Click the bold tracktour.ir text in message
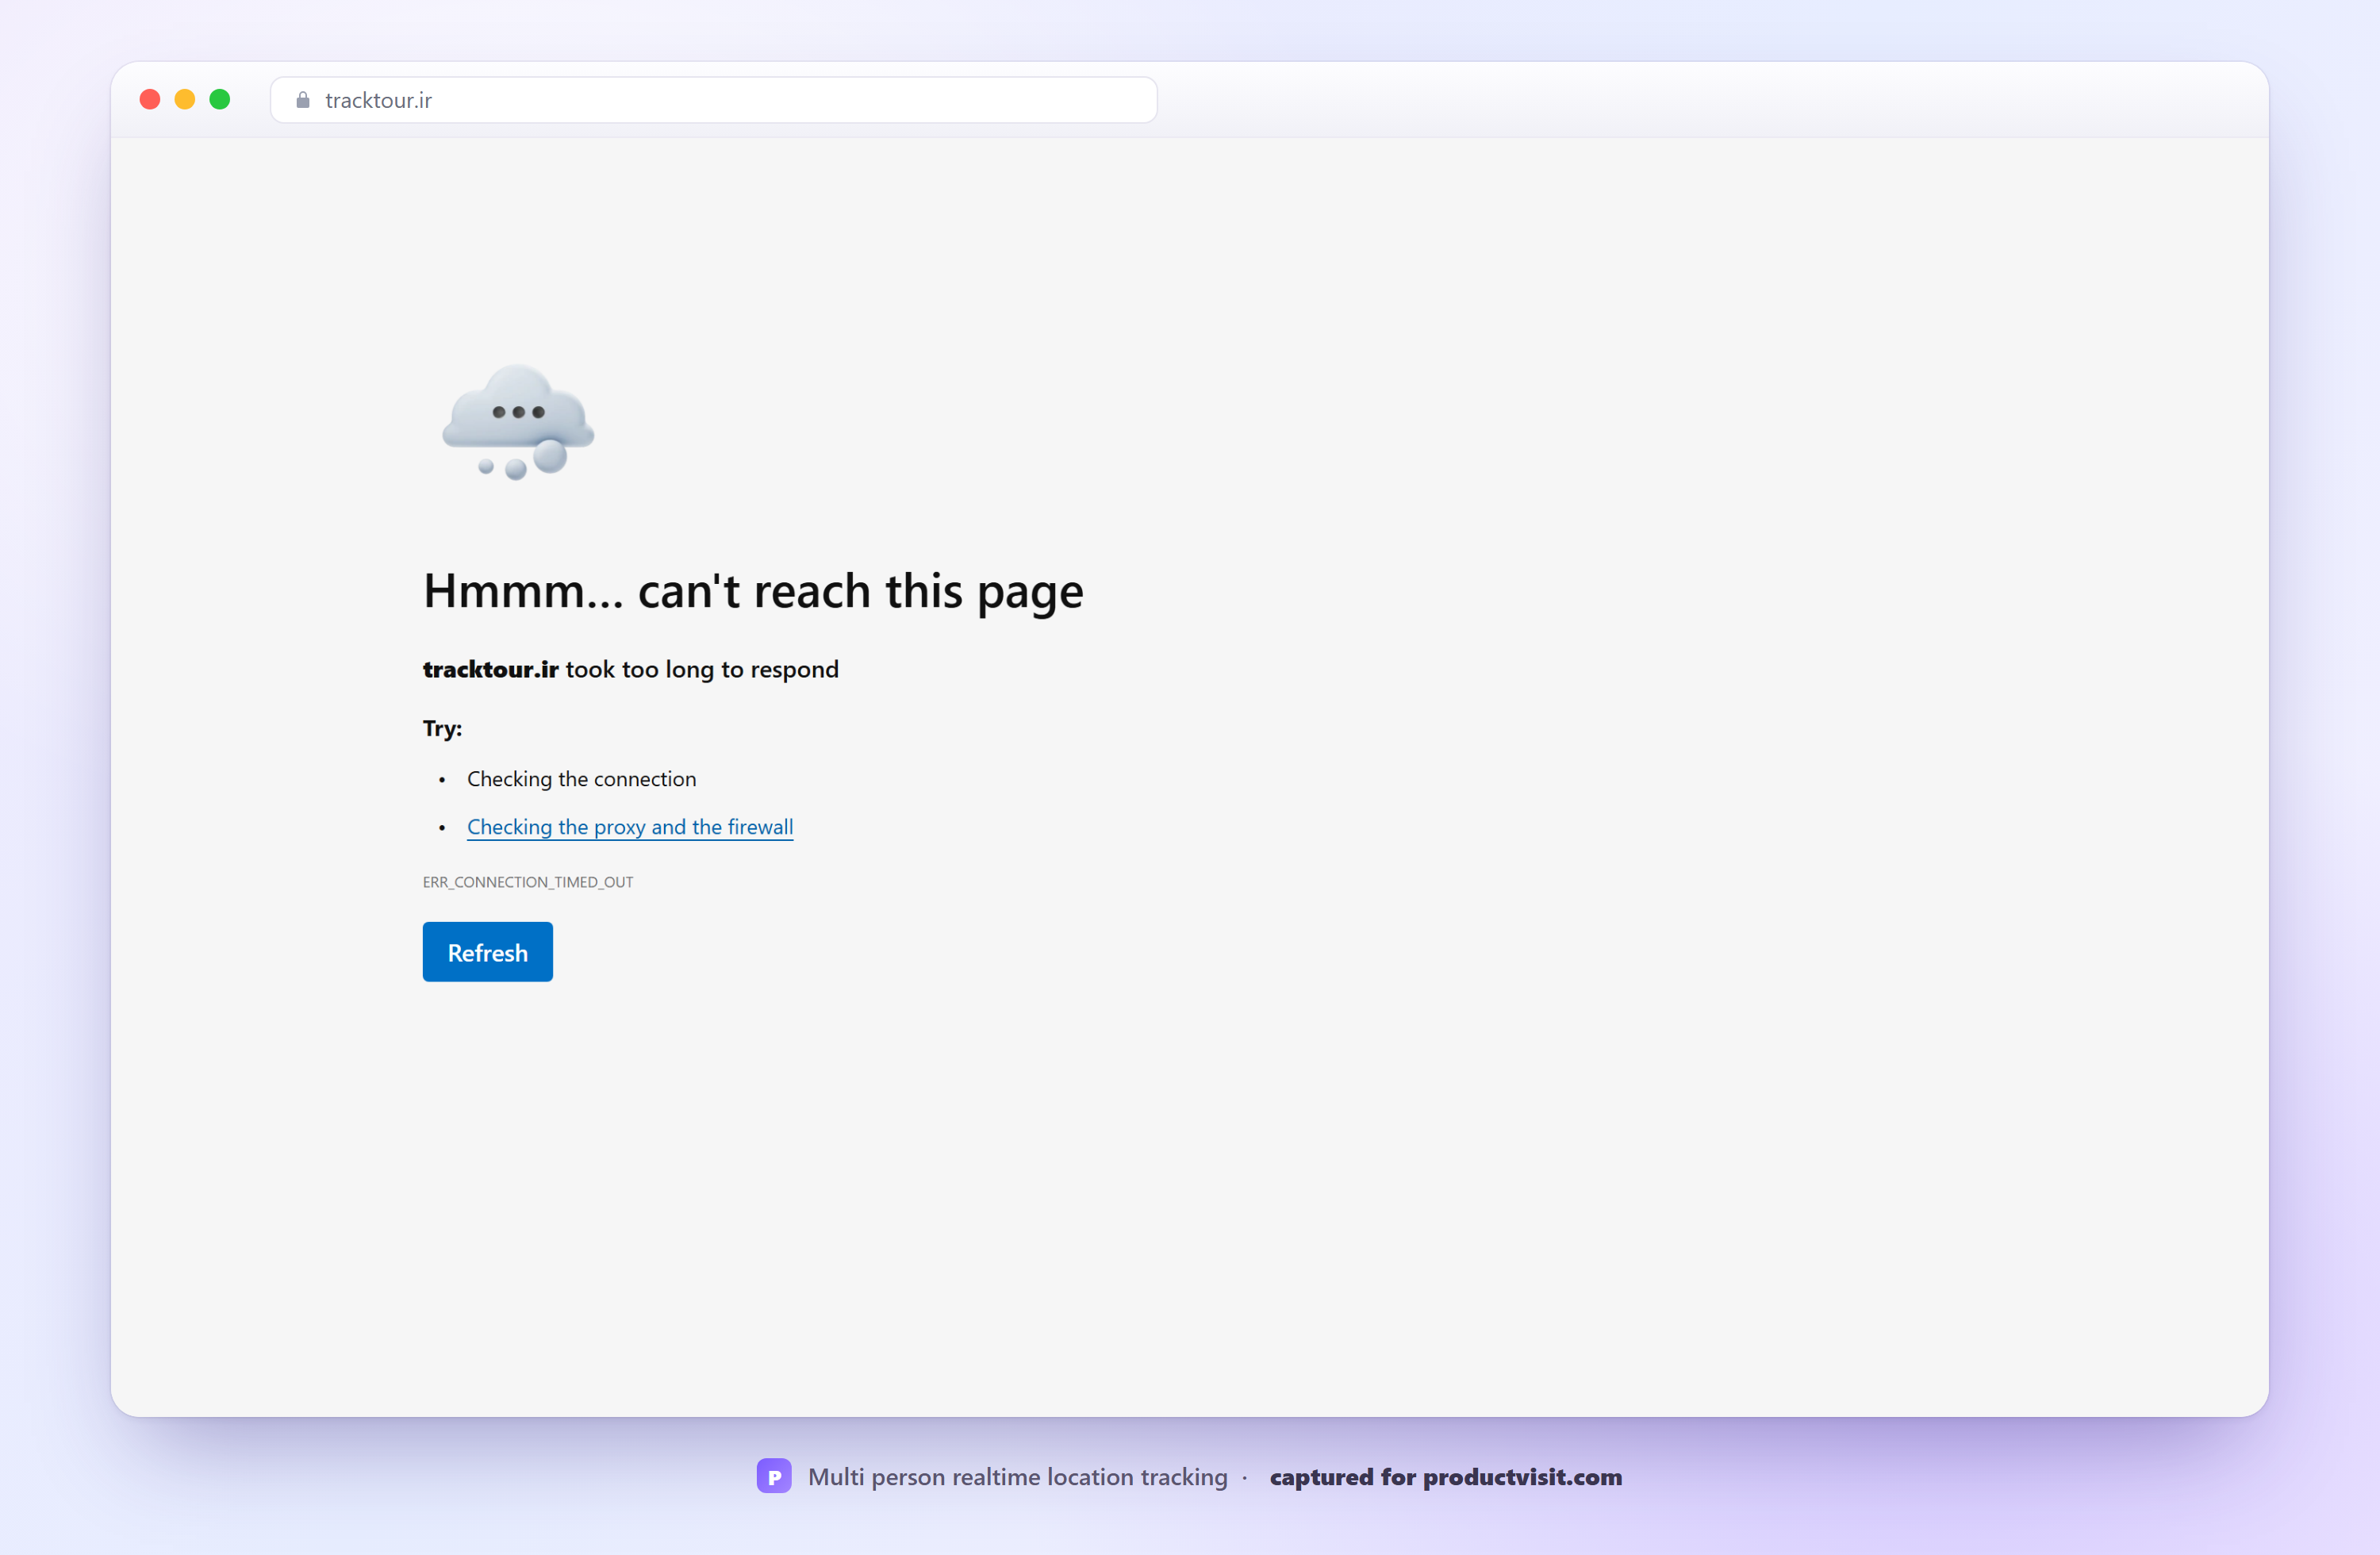Image resolution: width=2380 pixels, height=1555 pixels. click(490, 669)
